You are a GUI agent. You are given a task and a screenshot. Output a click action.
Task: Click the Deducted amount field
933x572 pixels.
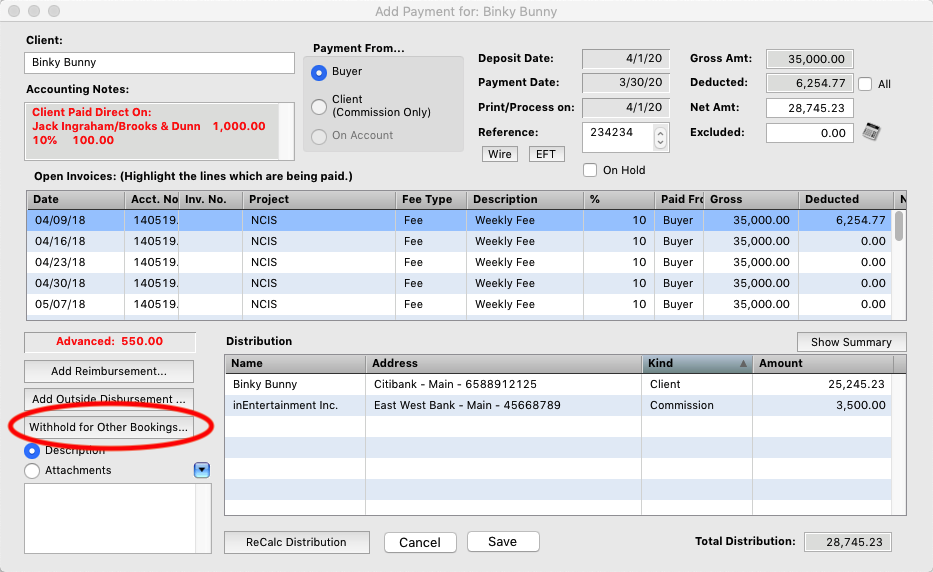[x=810, y=83]
